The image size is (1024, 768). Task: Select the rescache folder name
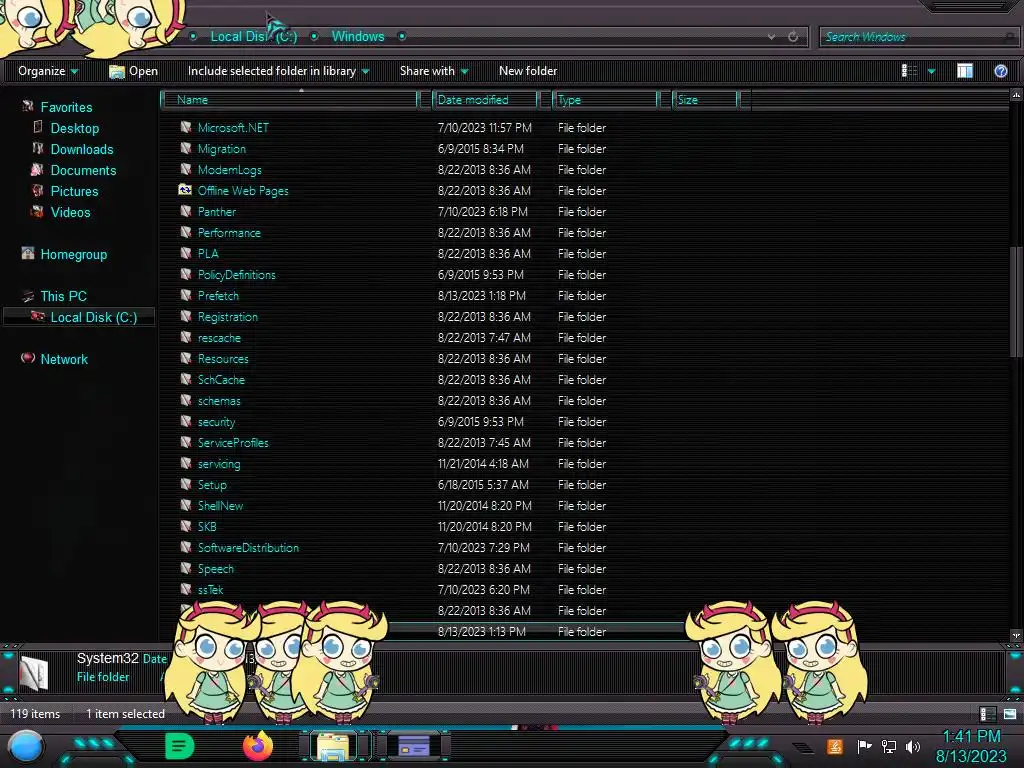219,338
